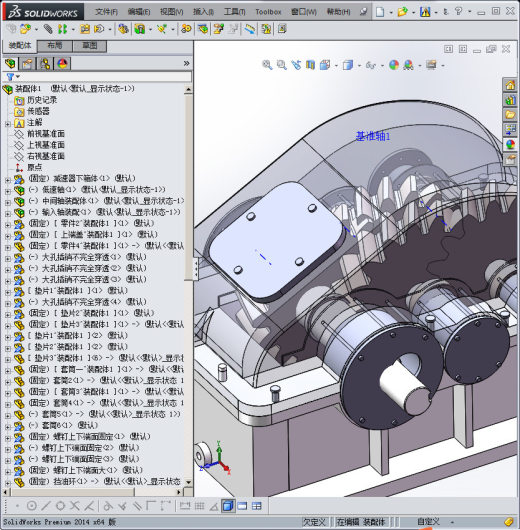This screenshot has height=530, width=520.
Task: Open the 插入(I) menu
Action: (203, 12)
